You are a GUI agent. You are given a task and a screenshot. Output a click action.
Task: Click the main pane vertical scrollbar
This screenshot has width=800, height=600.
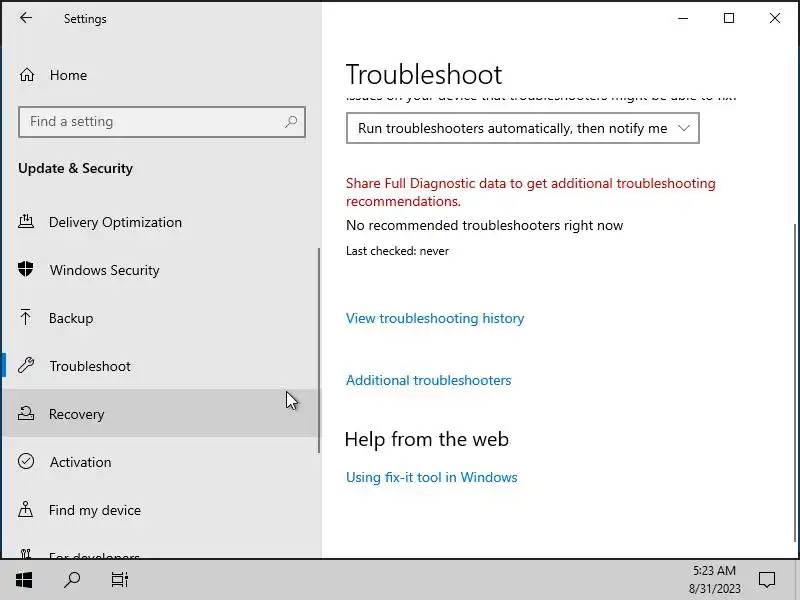click(x=796, y=383)
